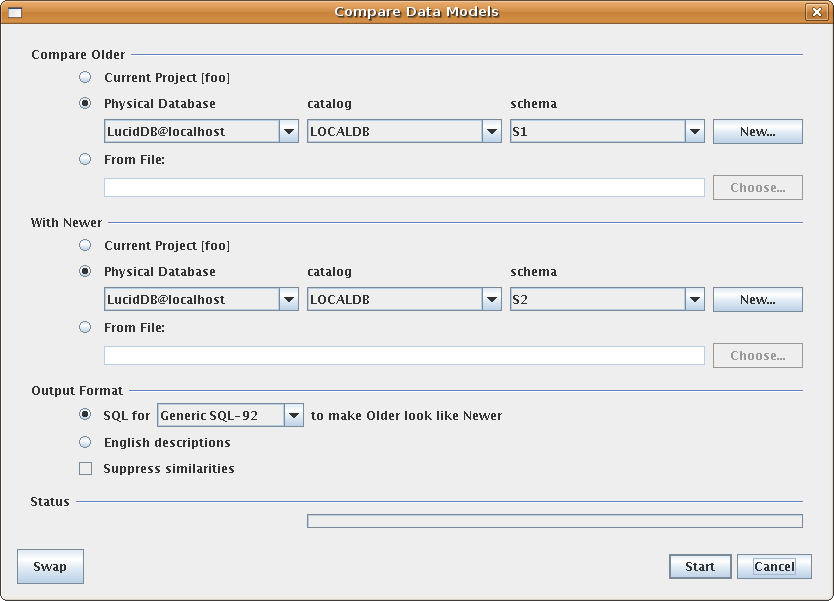Click Choose... button in Compare Older section

click(757, 188)
